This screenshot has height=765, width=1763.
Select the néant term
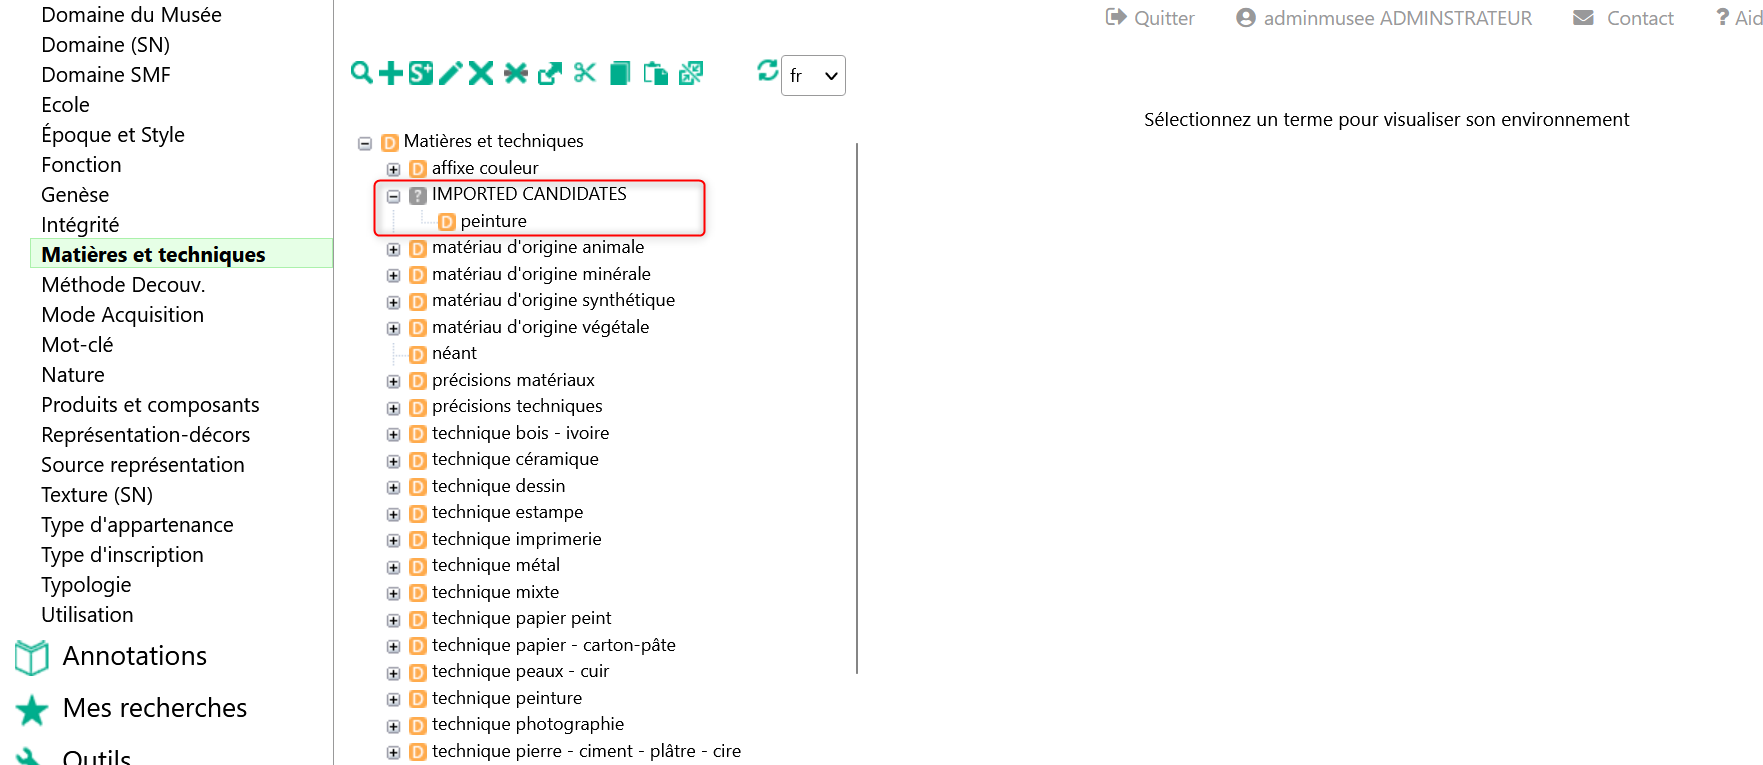[x=454, y=353]
